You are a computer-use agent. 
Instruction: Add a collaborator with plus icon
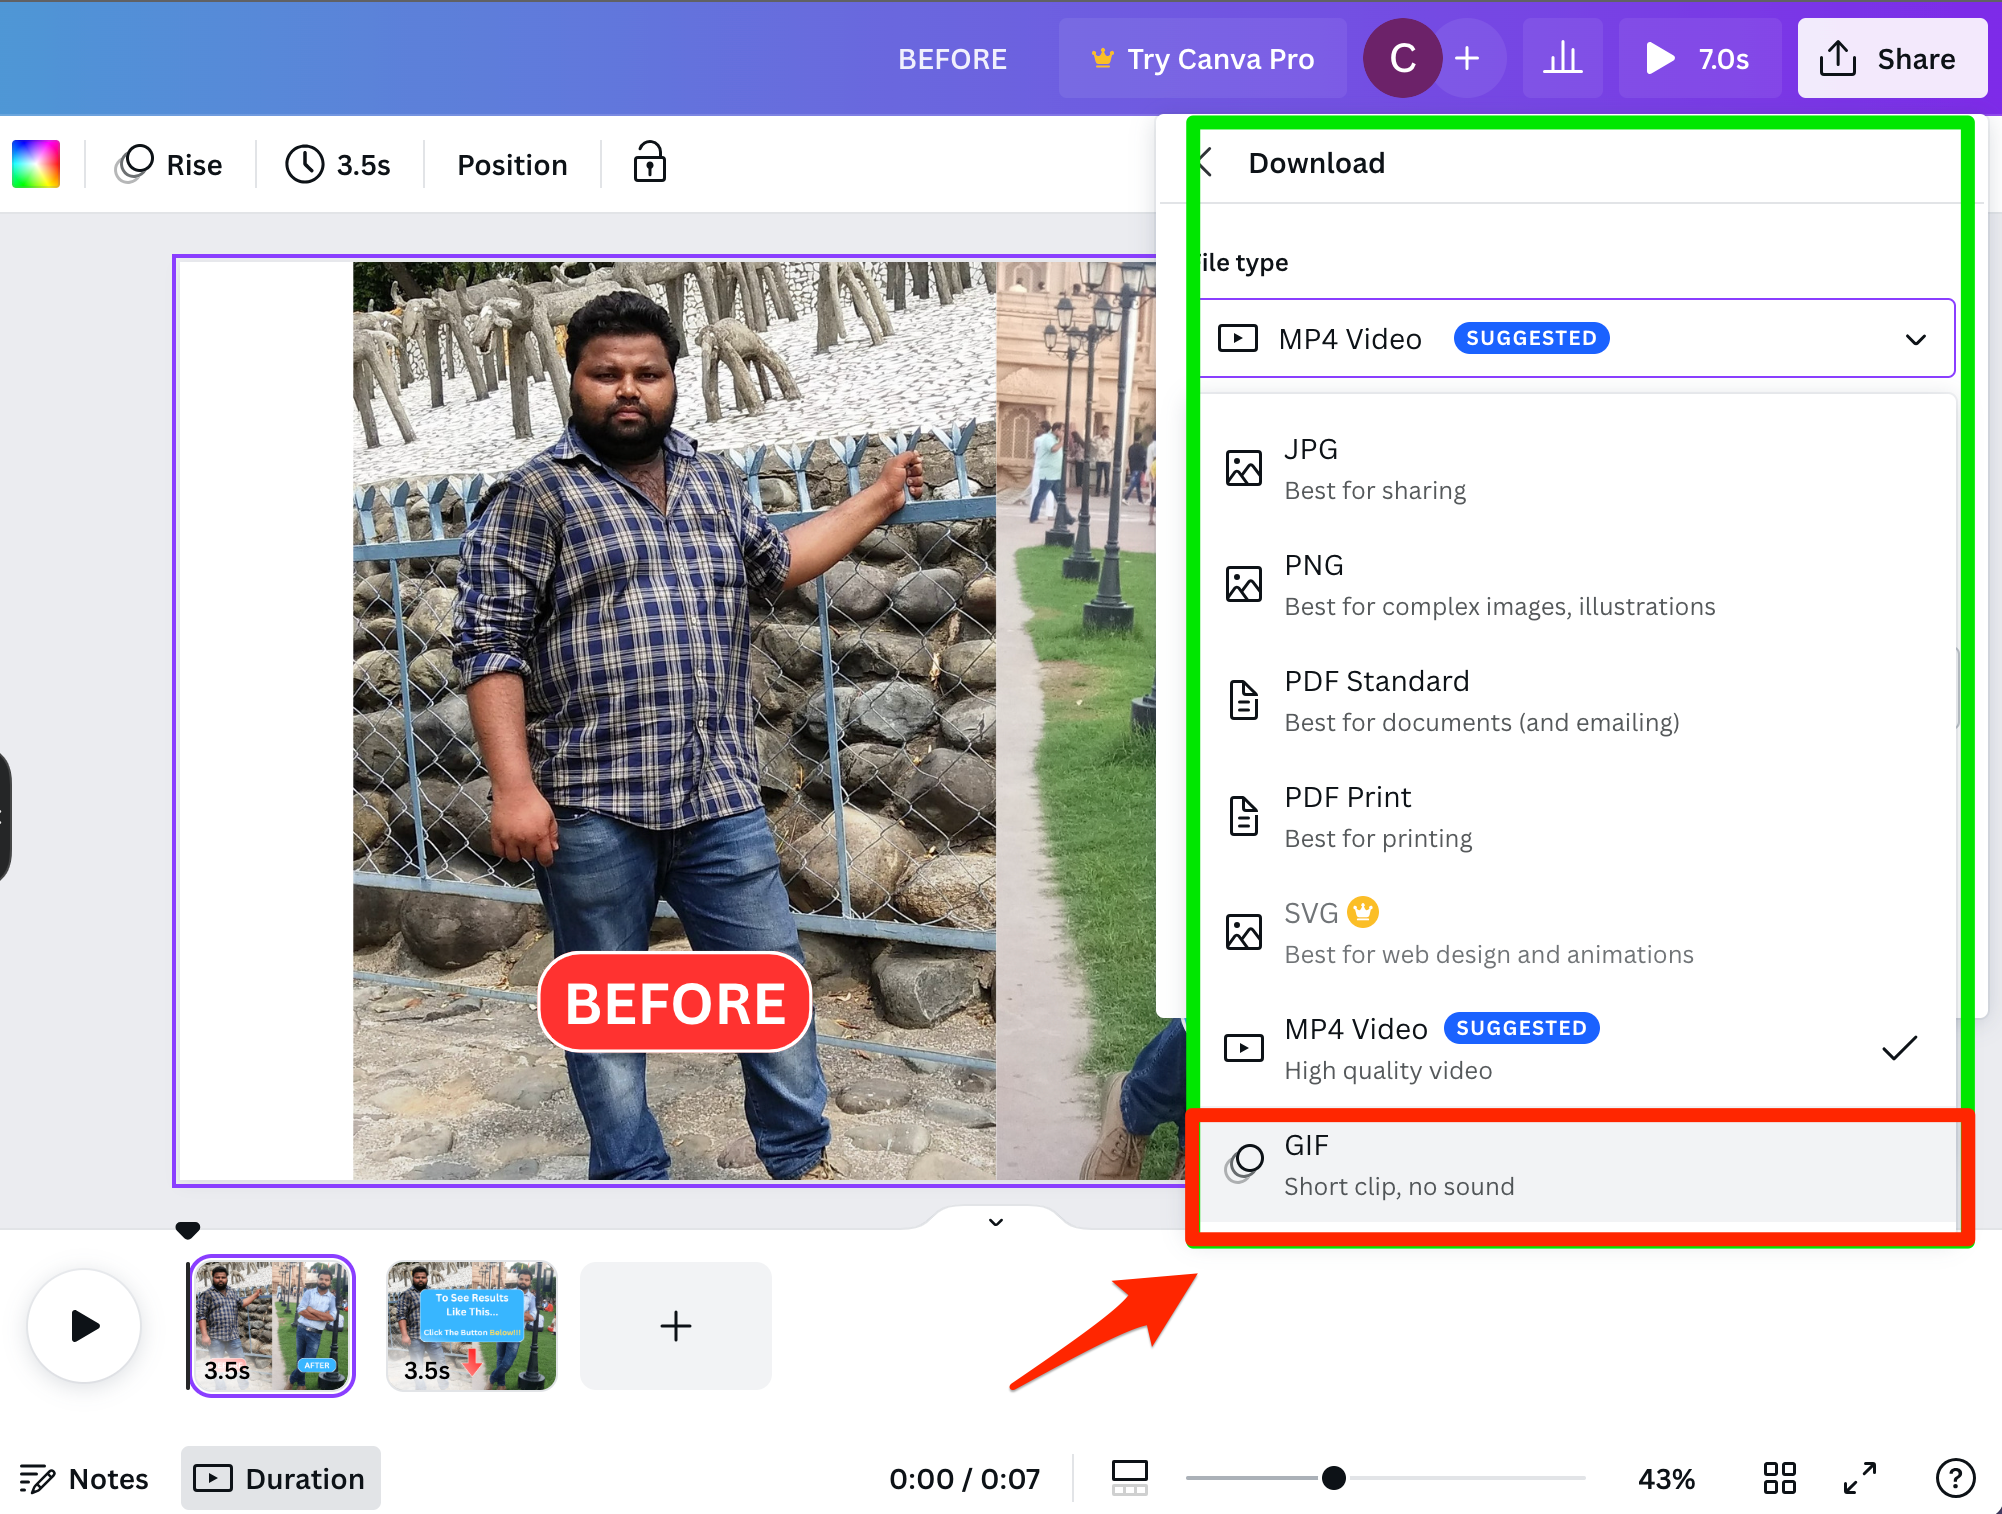click(1468, 58)
